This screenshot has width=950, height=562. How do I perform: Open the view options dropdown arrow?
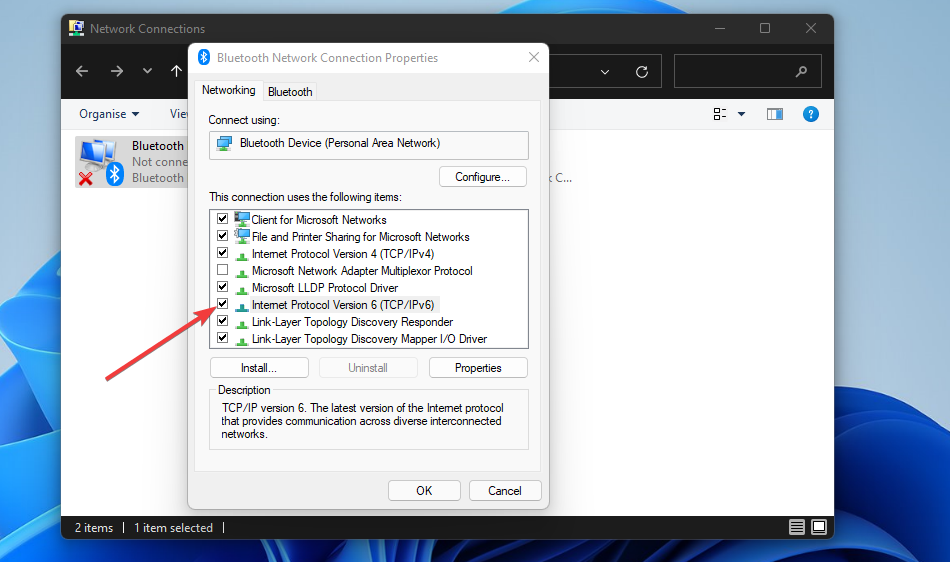(741, 114)
